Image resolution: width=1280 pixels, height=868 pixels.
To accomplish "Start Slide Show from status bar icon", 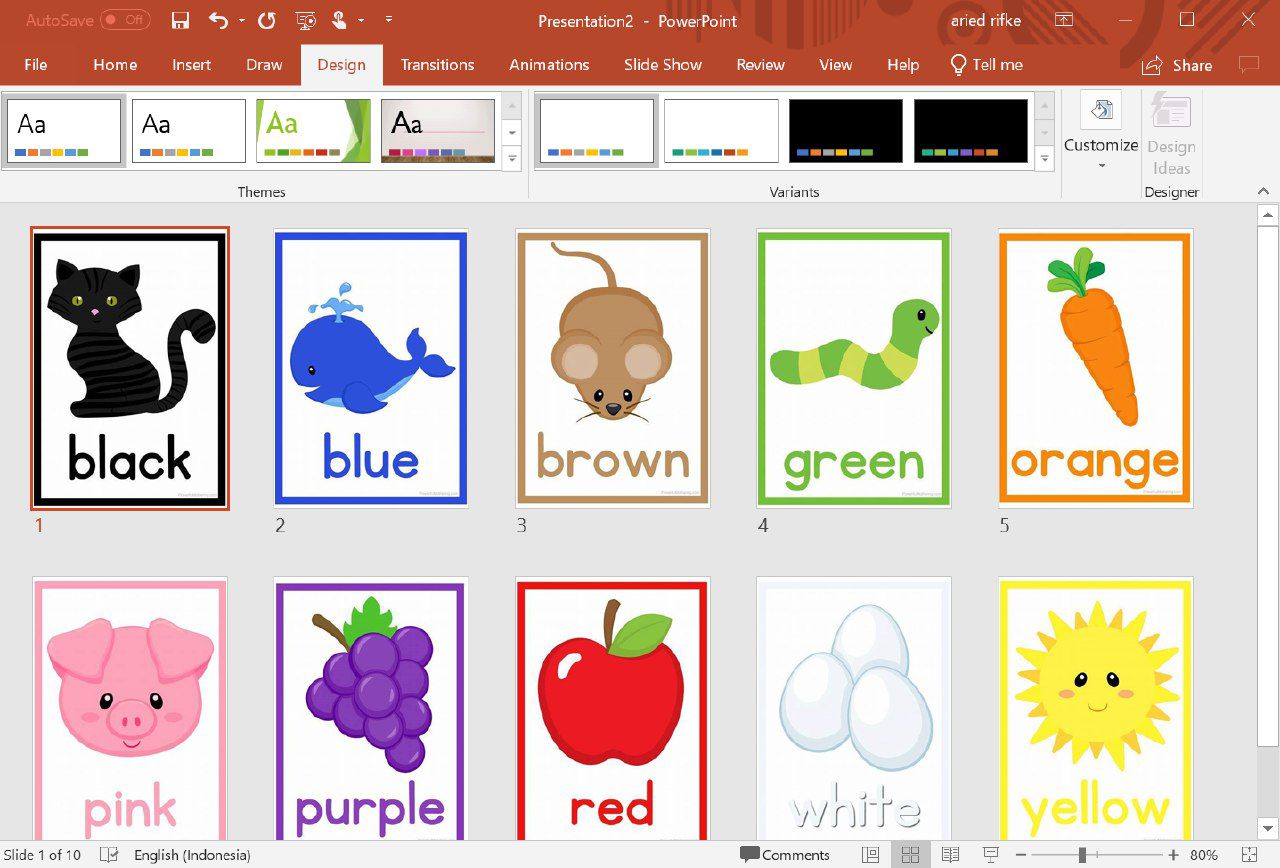I will (990, 855).
